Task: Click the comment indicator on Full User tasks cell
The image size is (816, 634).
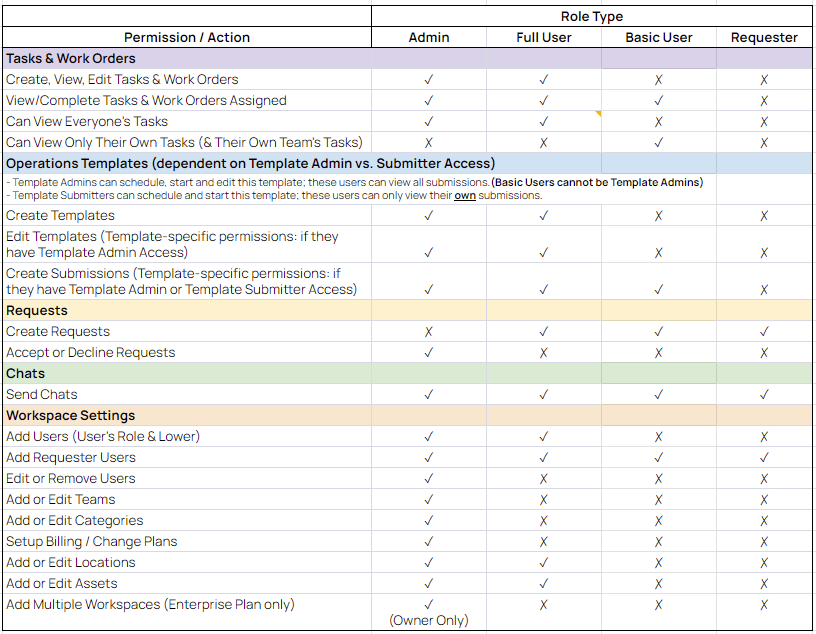Action: (599, 114)
